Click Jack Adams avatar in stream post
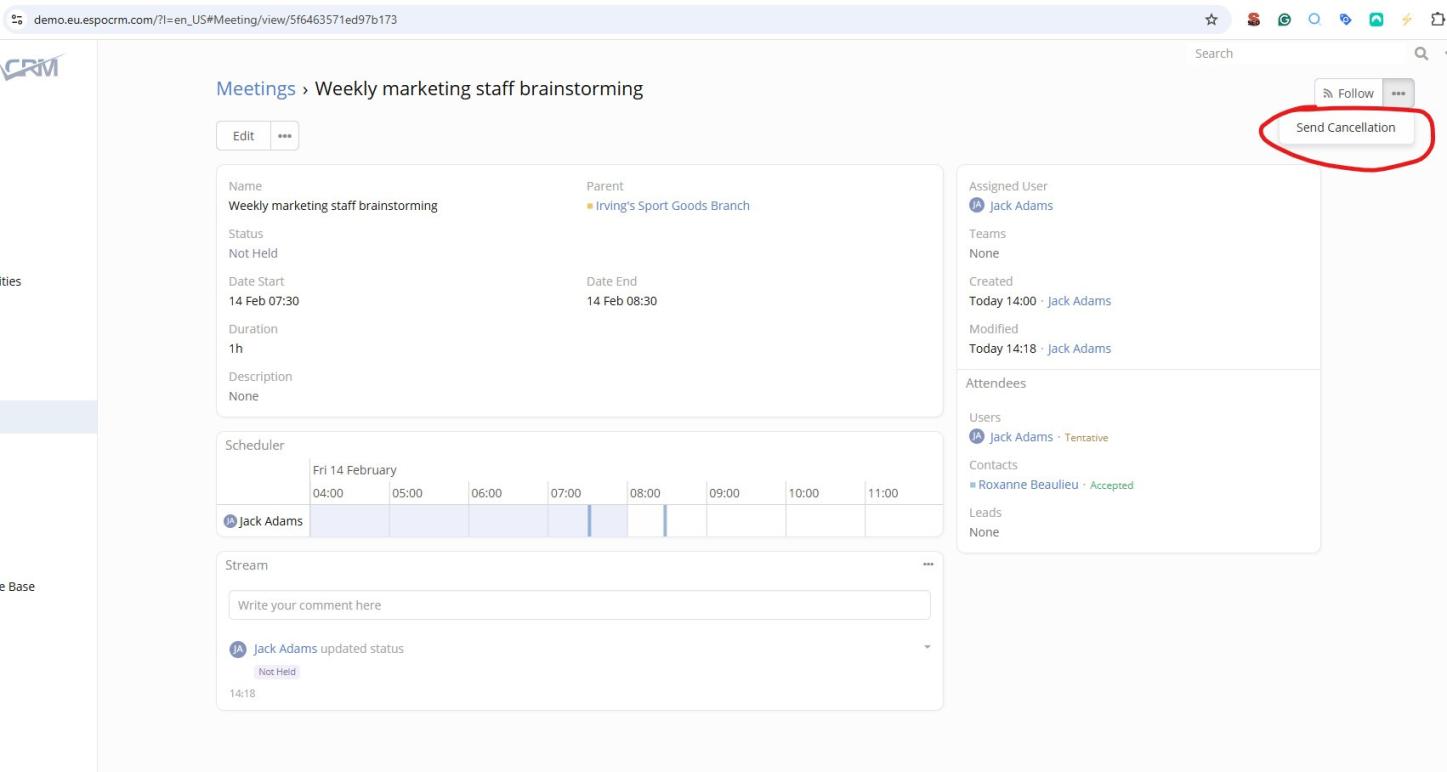The image size is (1447, 772). pyautogui.click(x=237, y=649)
